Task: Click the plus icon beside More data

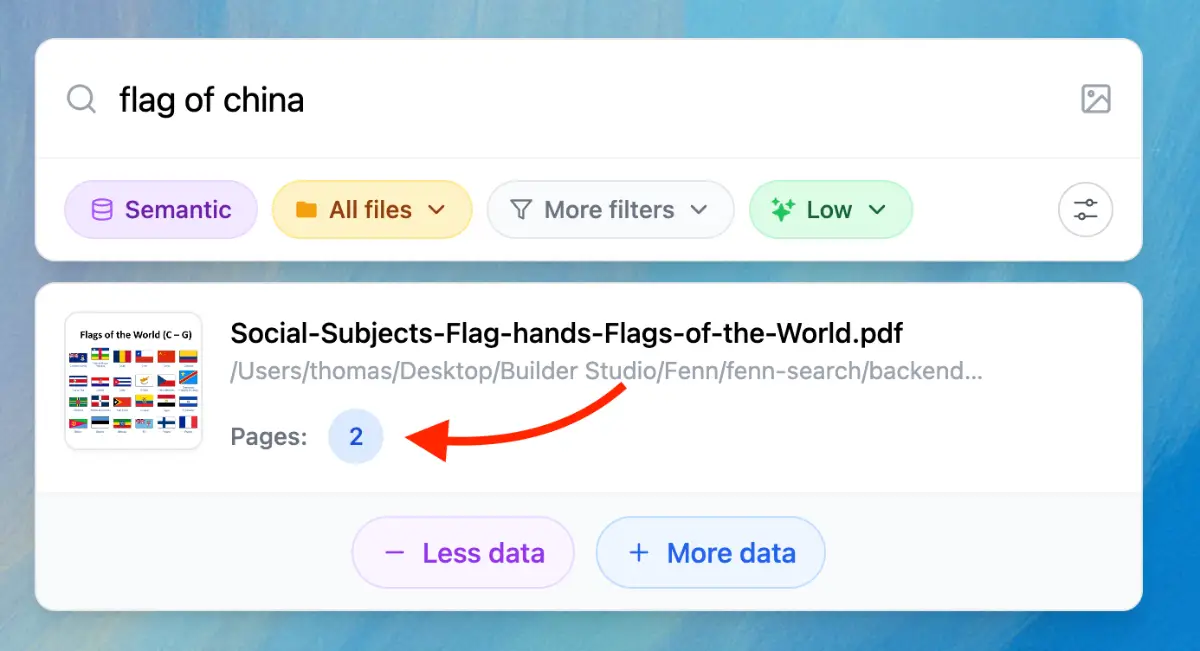Action: 639,553
